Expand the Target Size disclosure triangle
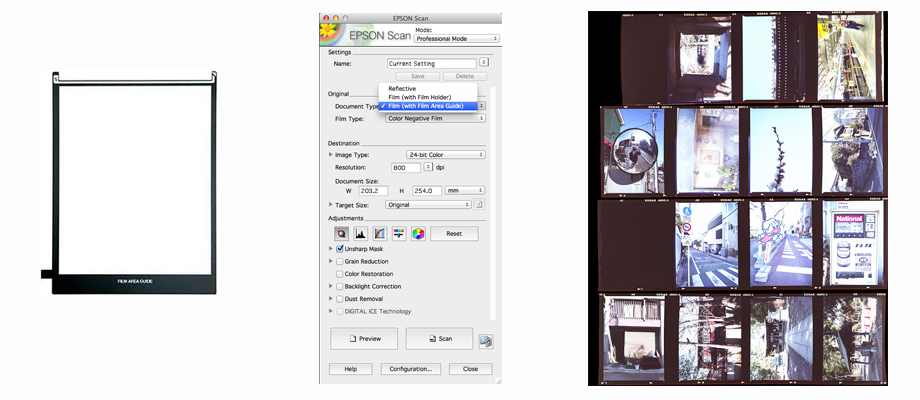The image size is (920, 400). tap(331, 205)
